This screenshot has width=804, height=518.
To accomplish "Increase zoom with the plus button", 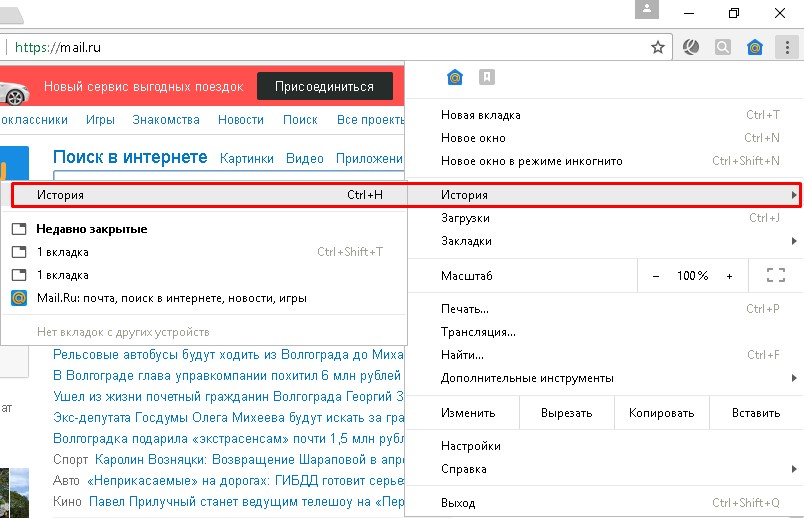I will [729, 276].
